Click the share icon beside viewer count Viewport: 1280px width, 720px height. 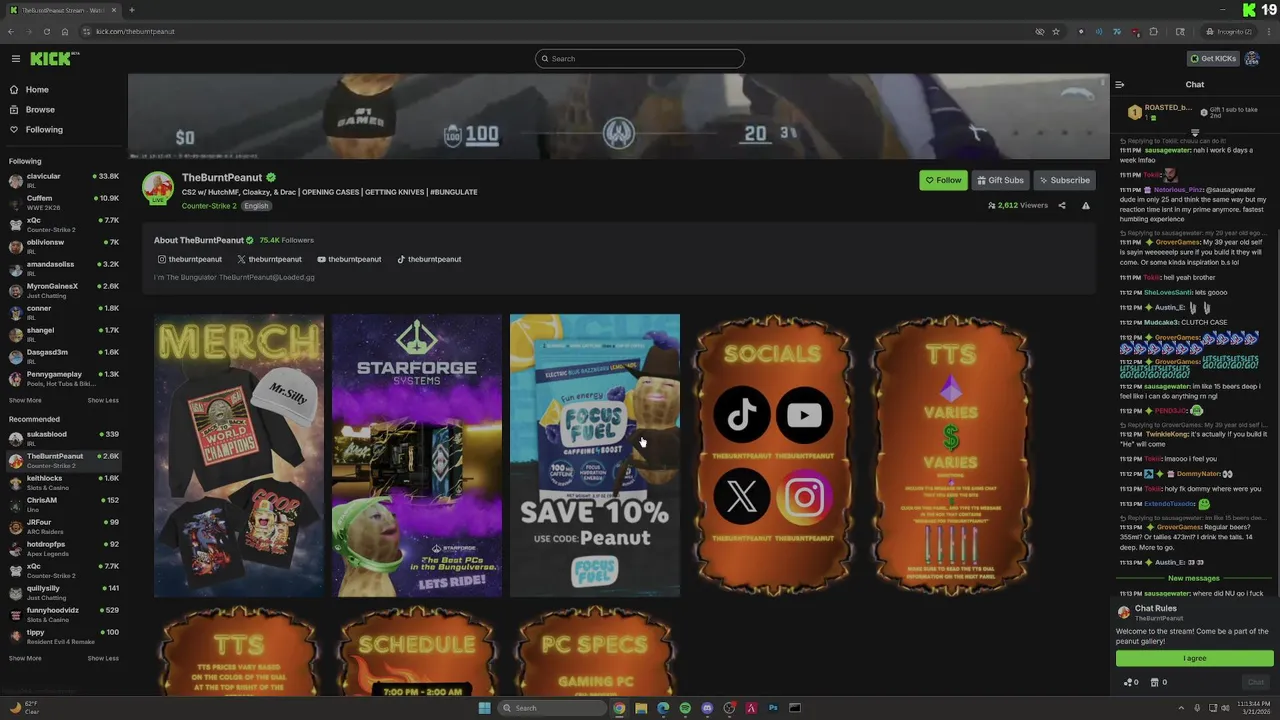click(1062, 205)
